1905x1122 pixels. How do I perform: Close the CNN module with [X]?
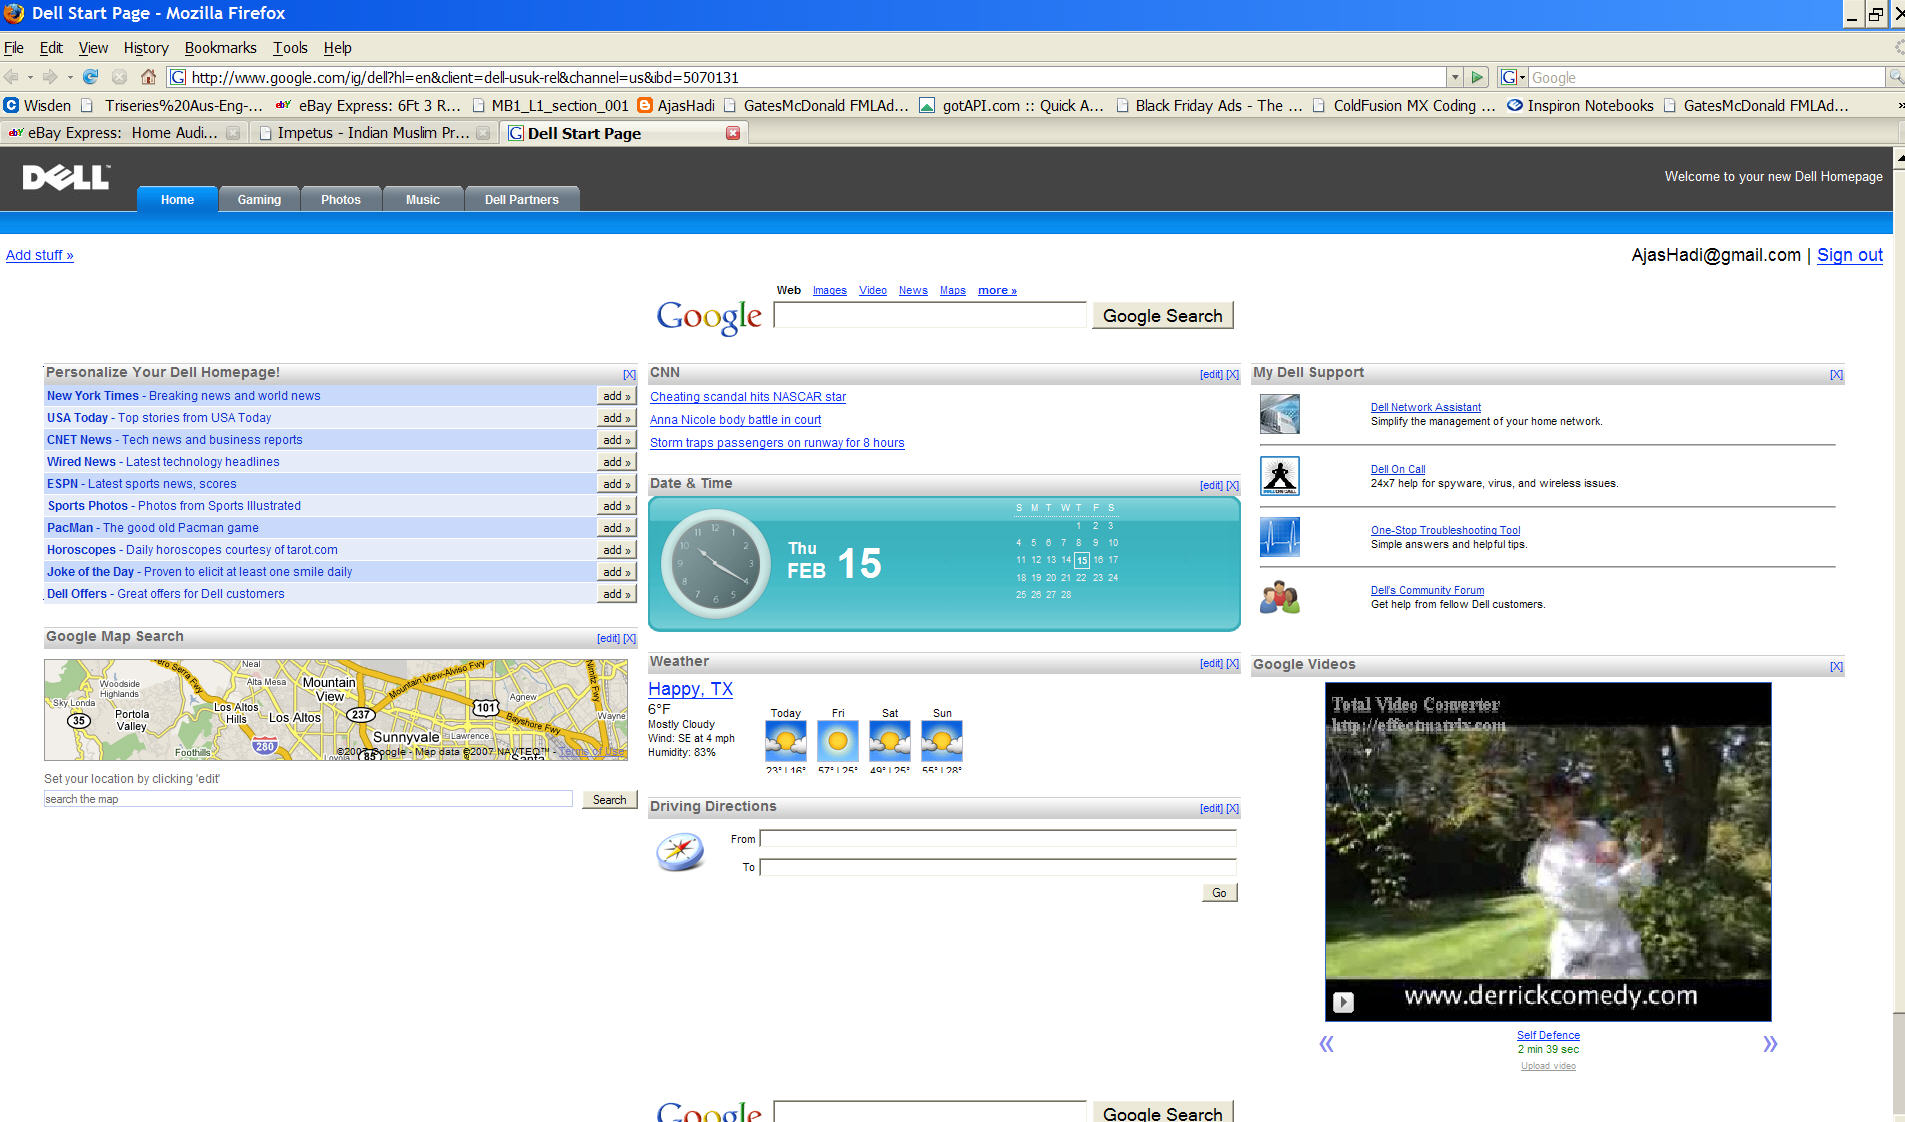pyautogui.click(x=1233, y=374)
